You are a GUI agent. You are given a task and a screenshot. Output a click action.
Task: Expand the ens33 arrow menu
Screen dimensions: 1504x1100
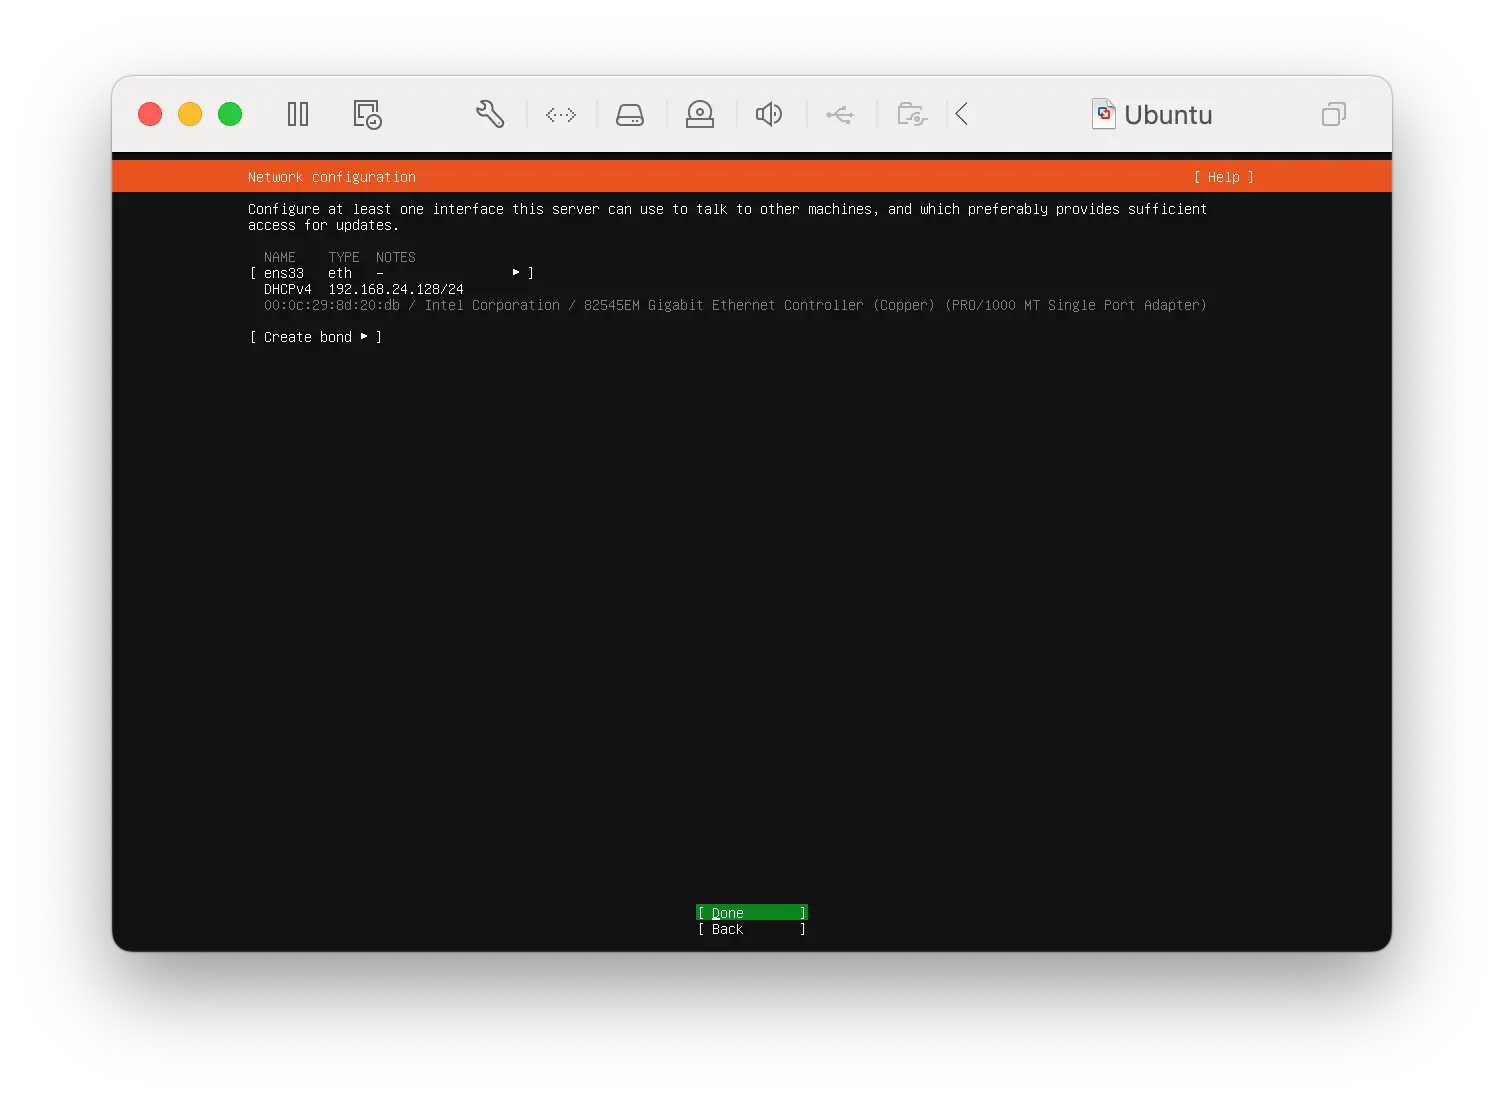[516, 272]
